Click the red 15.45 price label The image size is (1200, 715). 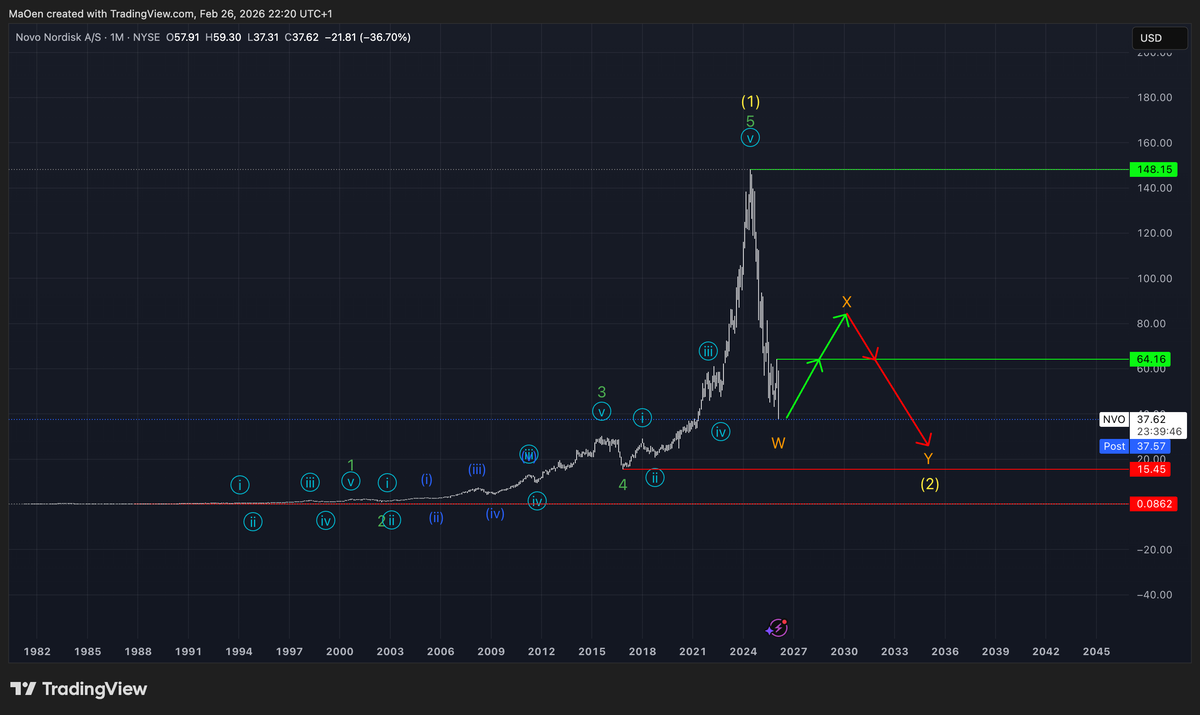tap(1148, 469)
